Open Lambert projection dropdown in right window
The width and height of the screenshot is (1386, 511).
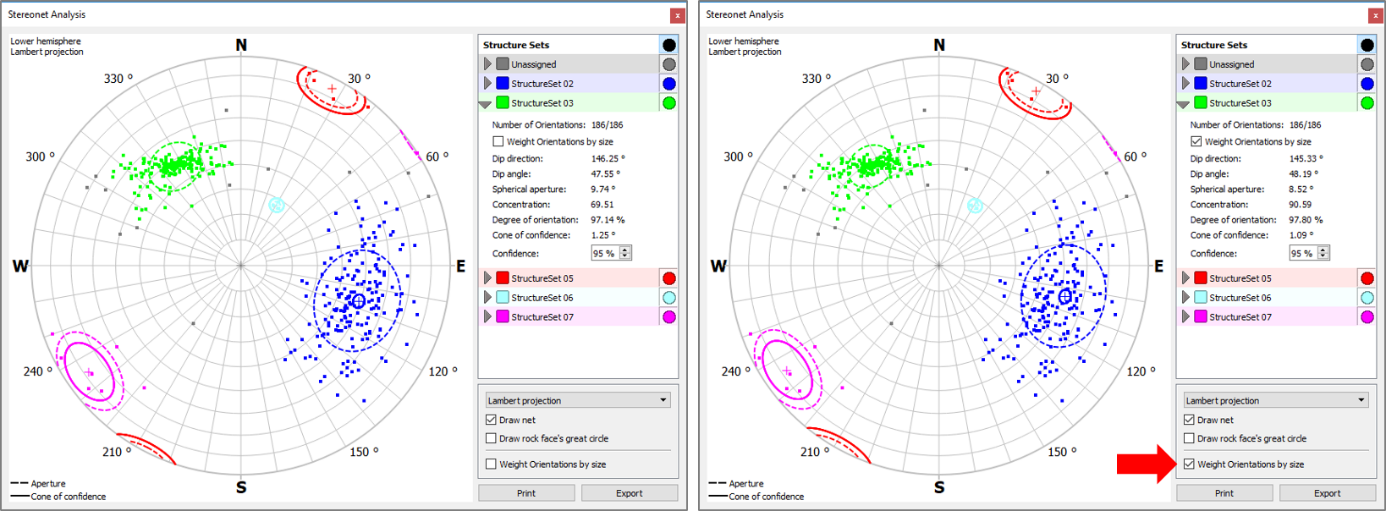tap(1275, 400)
